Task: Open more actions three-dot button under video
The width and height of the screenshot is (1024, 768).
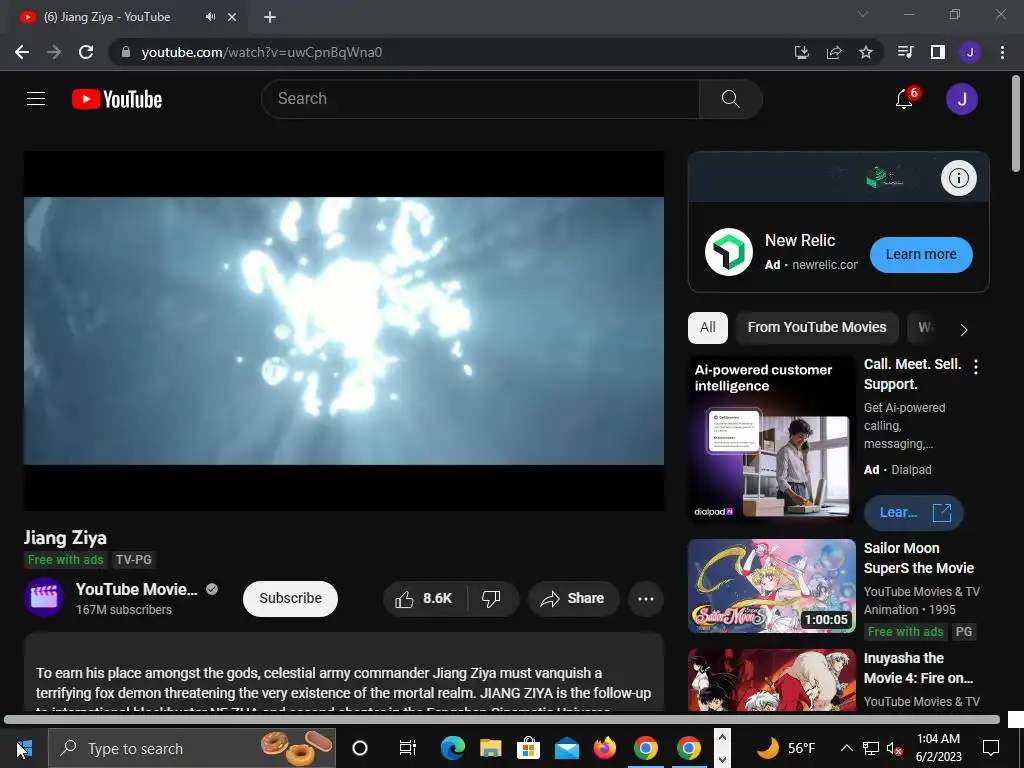Action: [646, 598]
